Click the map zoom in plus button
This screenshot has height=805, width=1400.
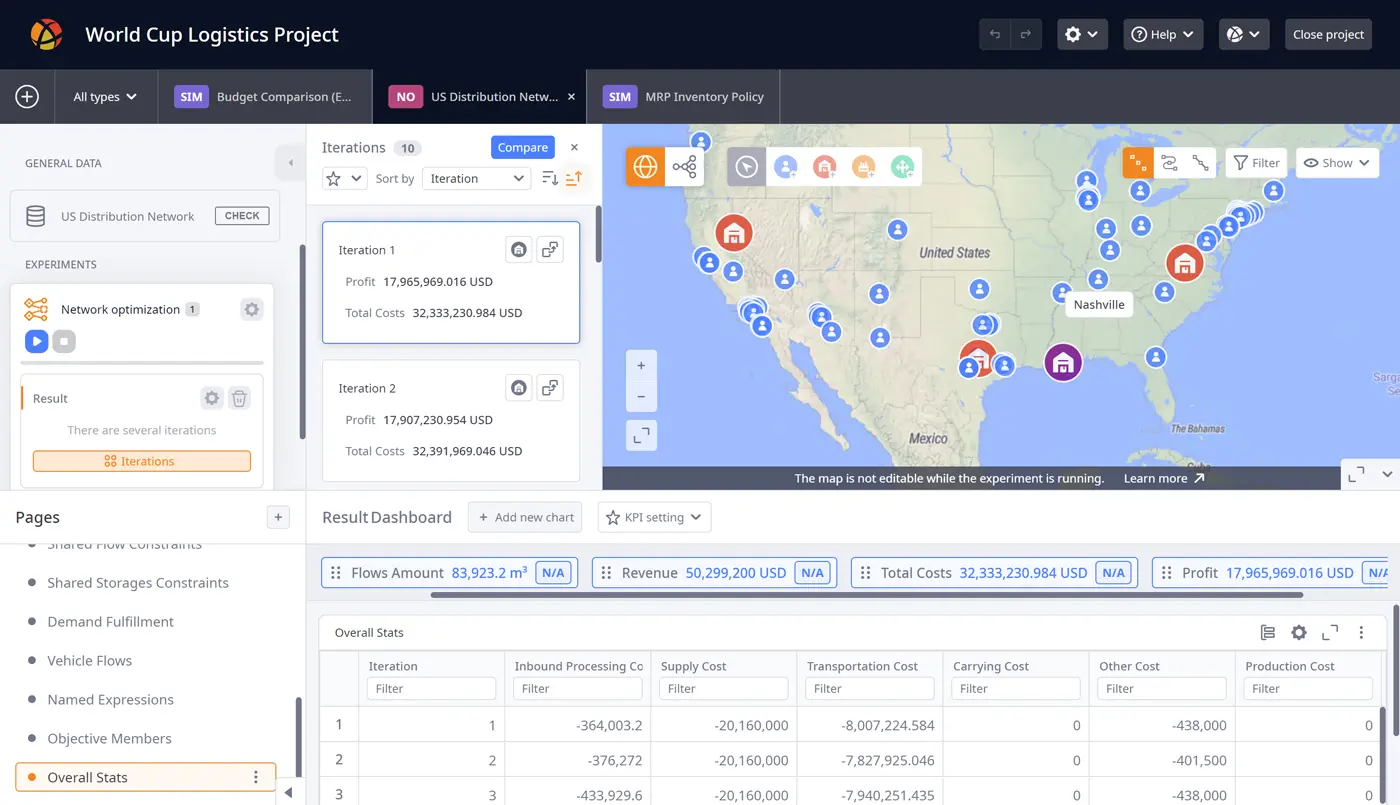(x=641, y=366)
